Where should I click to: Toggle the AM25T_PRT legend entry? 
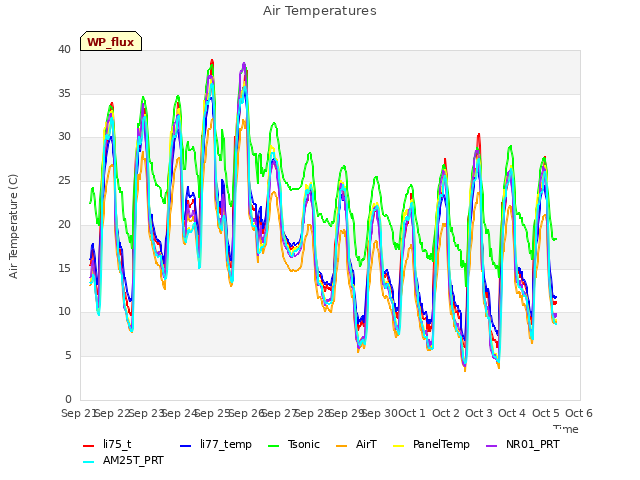(123, 460)
